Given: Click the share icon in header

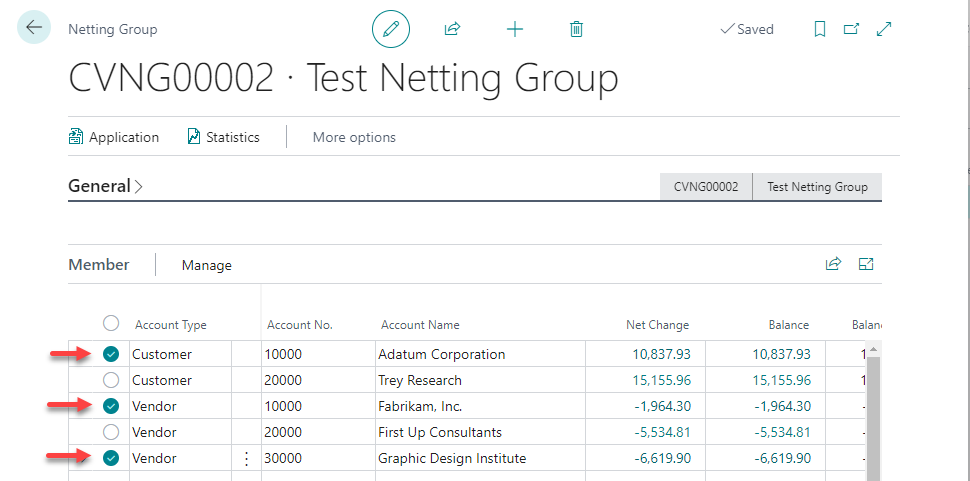Looking at the screenshot, I should coord(452,29).
